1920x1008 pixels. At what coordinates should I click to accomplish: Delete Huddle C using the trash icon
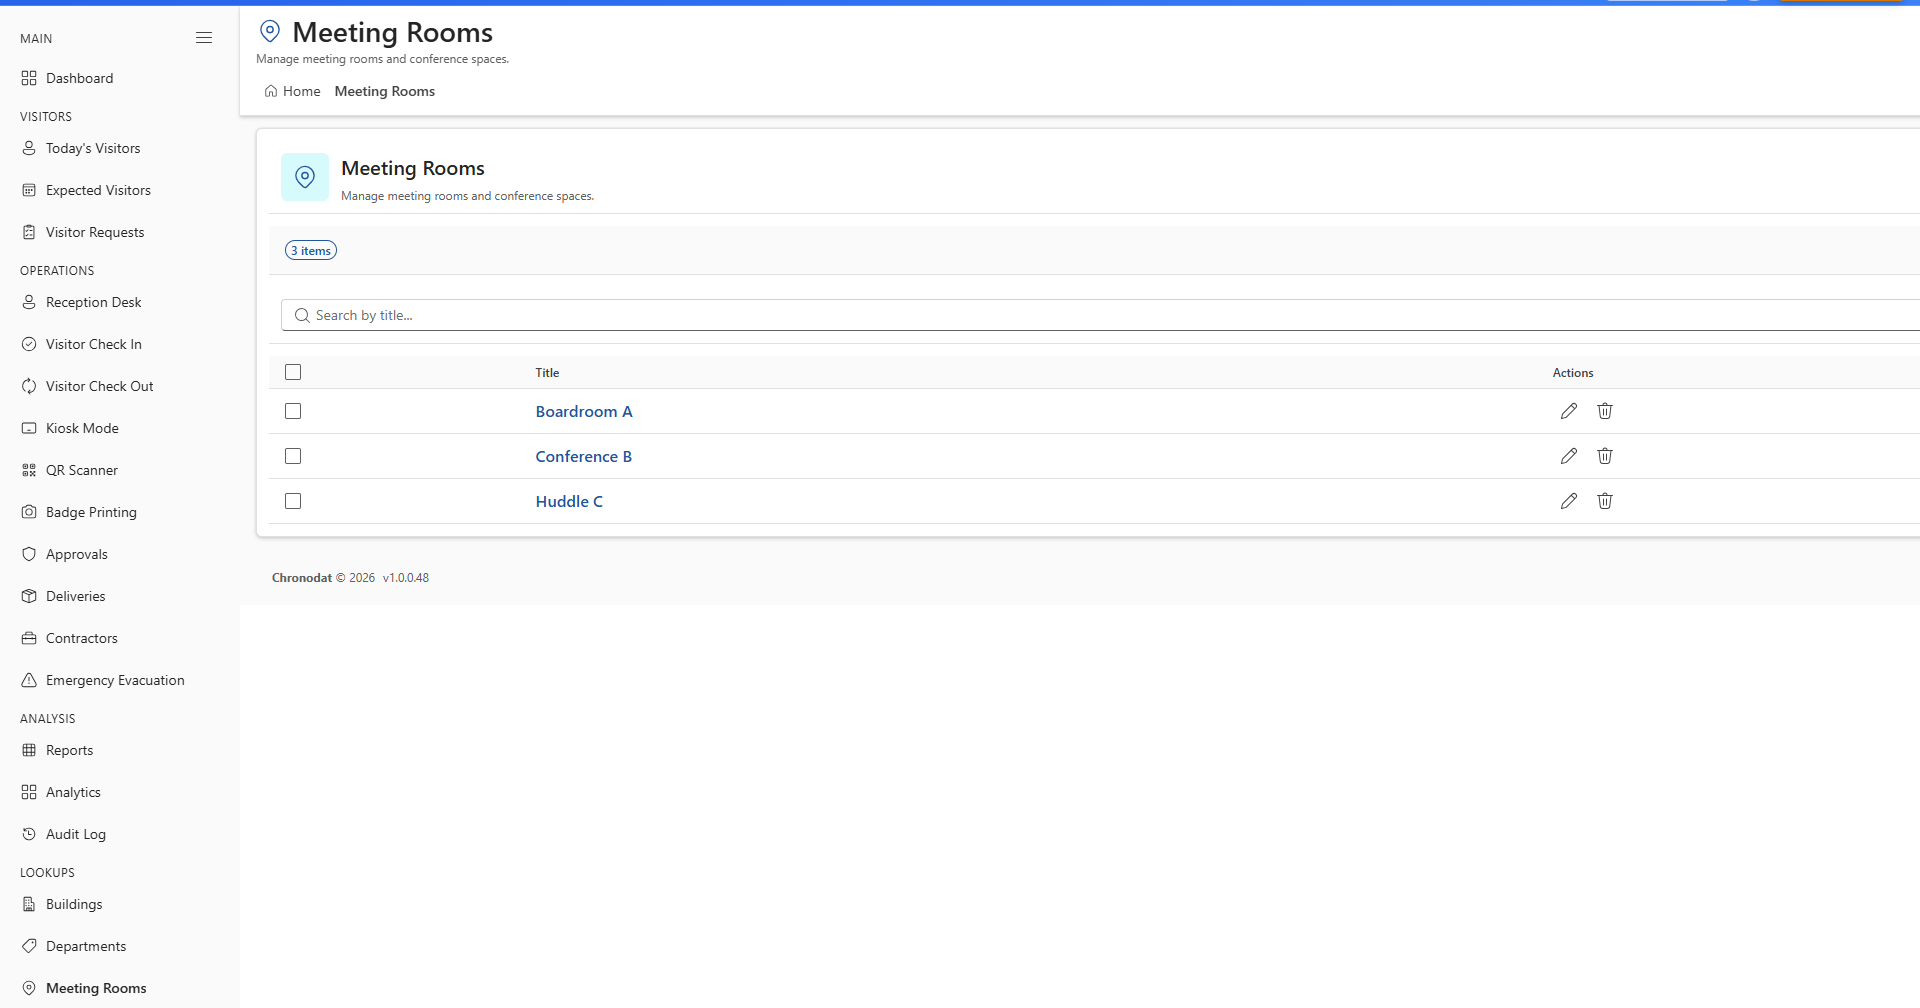coord(1605,501)
